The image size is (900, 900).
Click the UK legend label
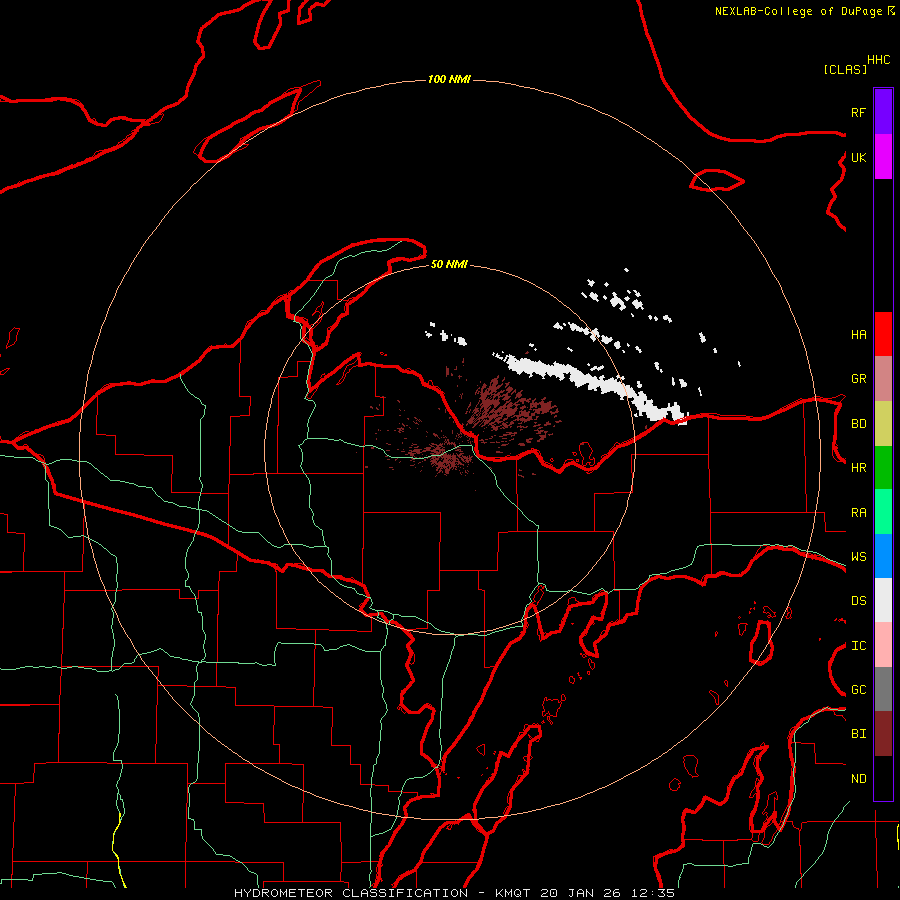tap(858, 157)
